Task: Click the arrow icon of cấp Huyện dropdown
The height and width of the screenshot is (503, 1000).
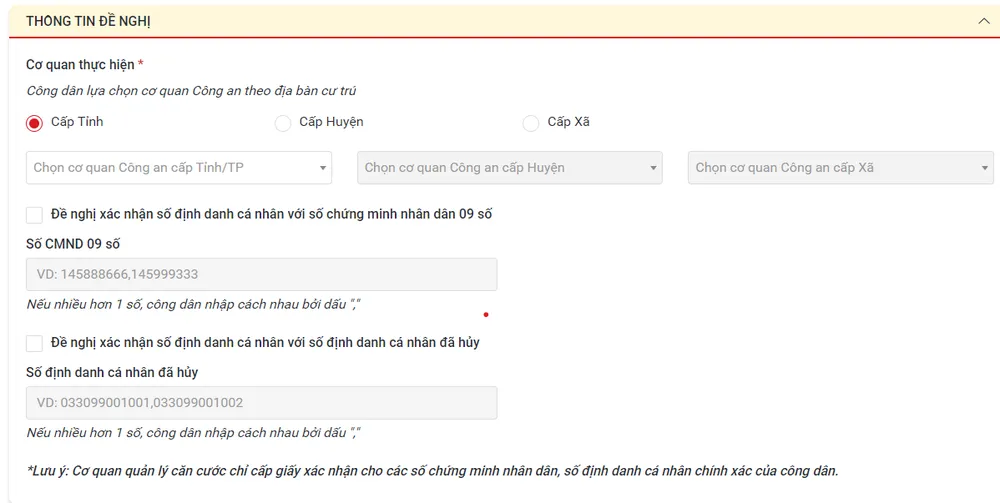Action: point(654,169)
